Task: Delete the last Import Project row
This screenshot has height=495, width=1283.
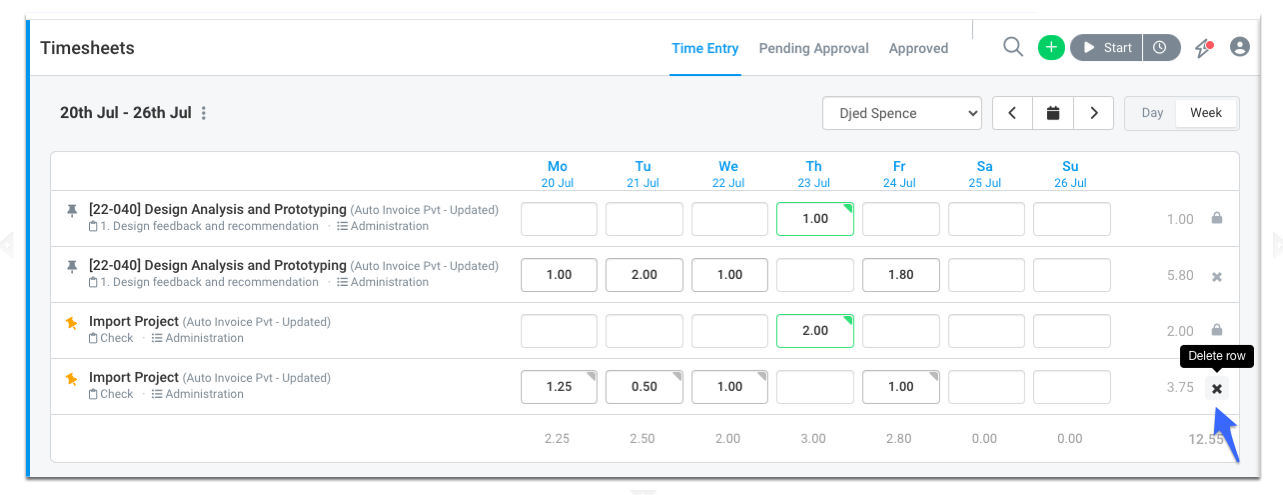Action: click(1217, 388)
